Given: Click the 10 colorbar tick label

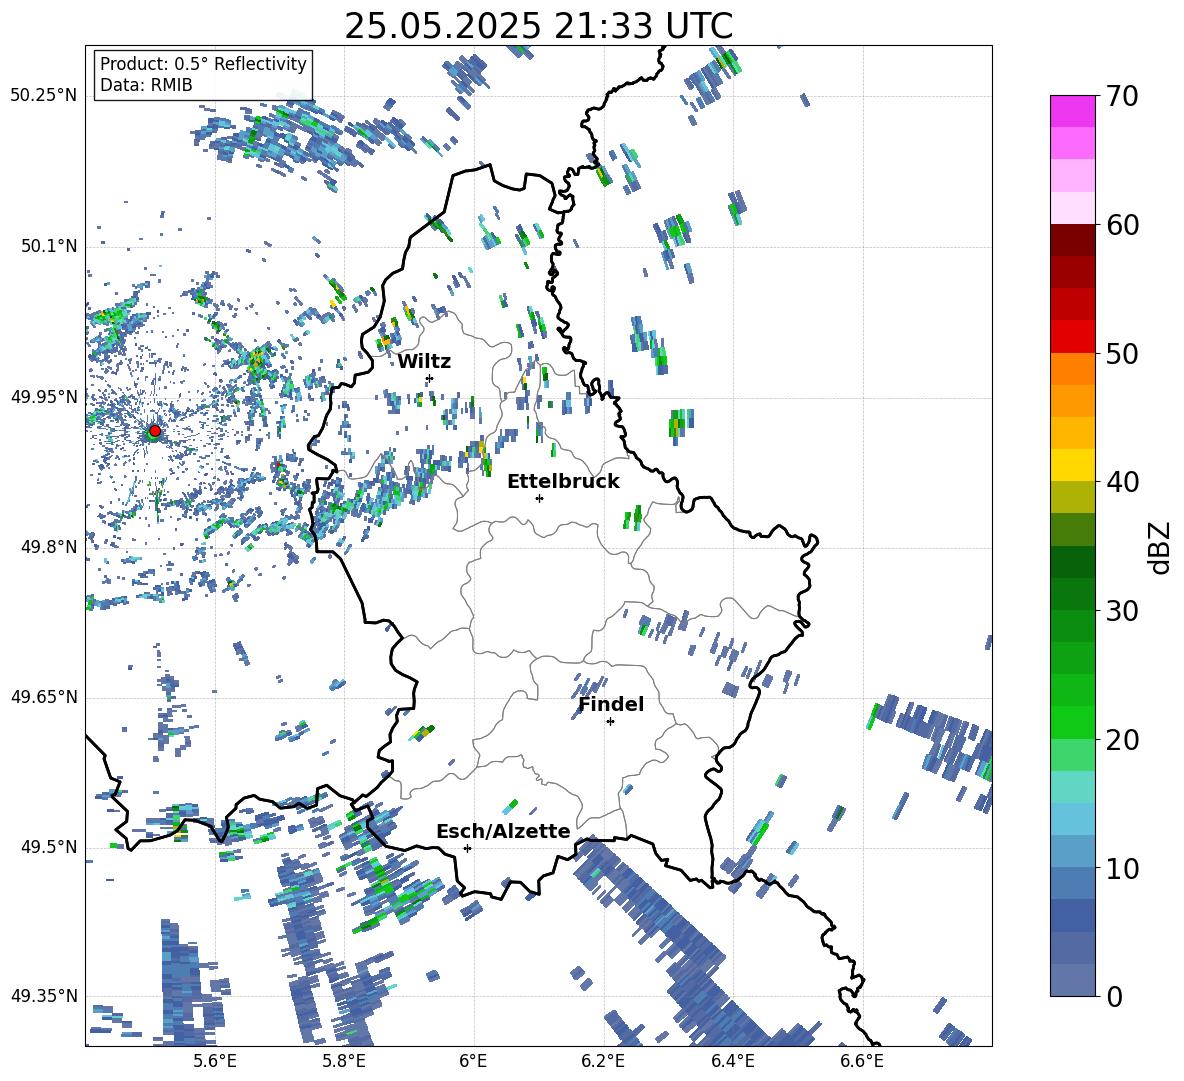Looking at the screenshot, I should (1122, 868).
